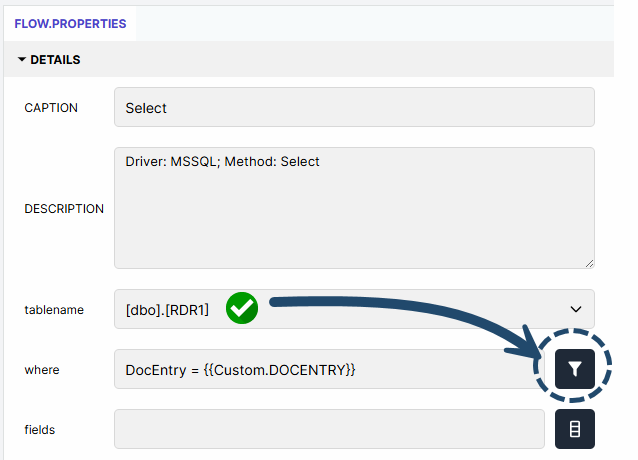This screenshot has height=460, width=638.
Task: Click into the DESCRIPTION text area
Action: click(x=354, y=208)
